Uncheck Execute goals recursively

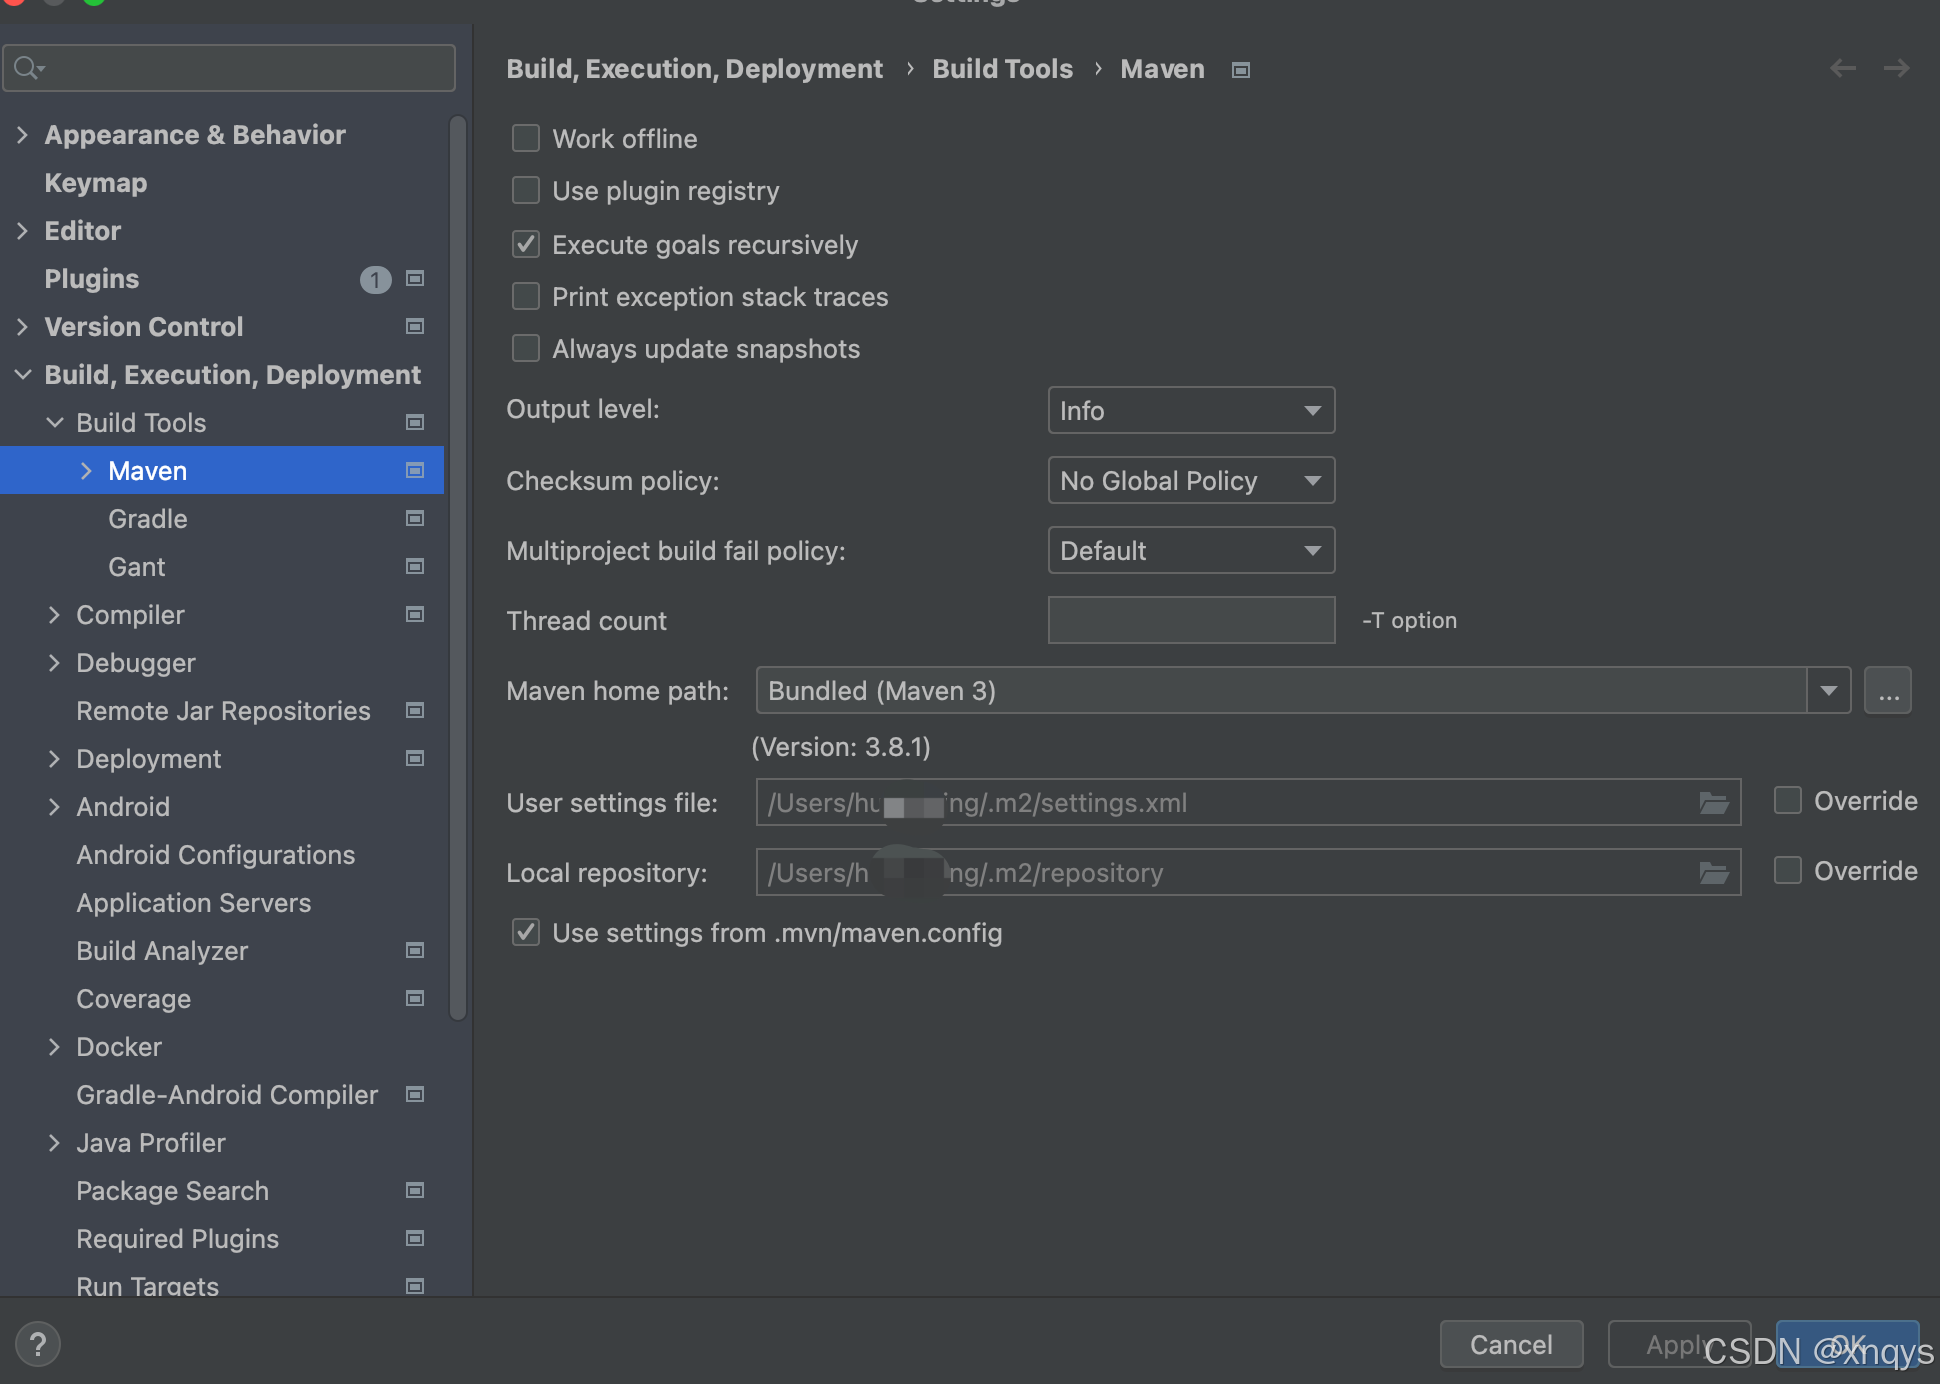point(526,244)
